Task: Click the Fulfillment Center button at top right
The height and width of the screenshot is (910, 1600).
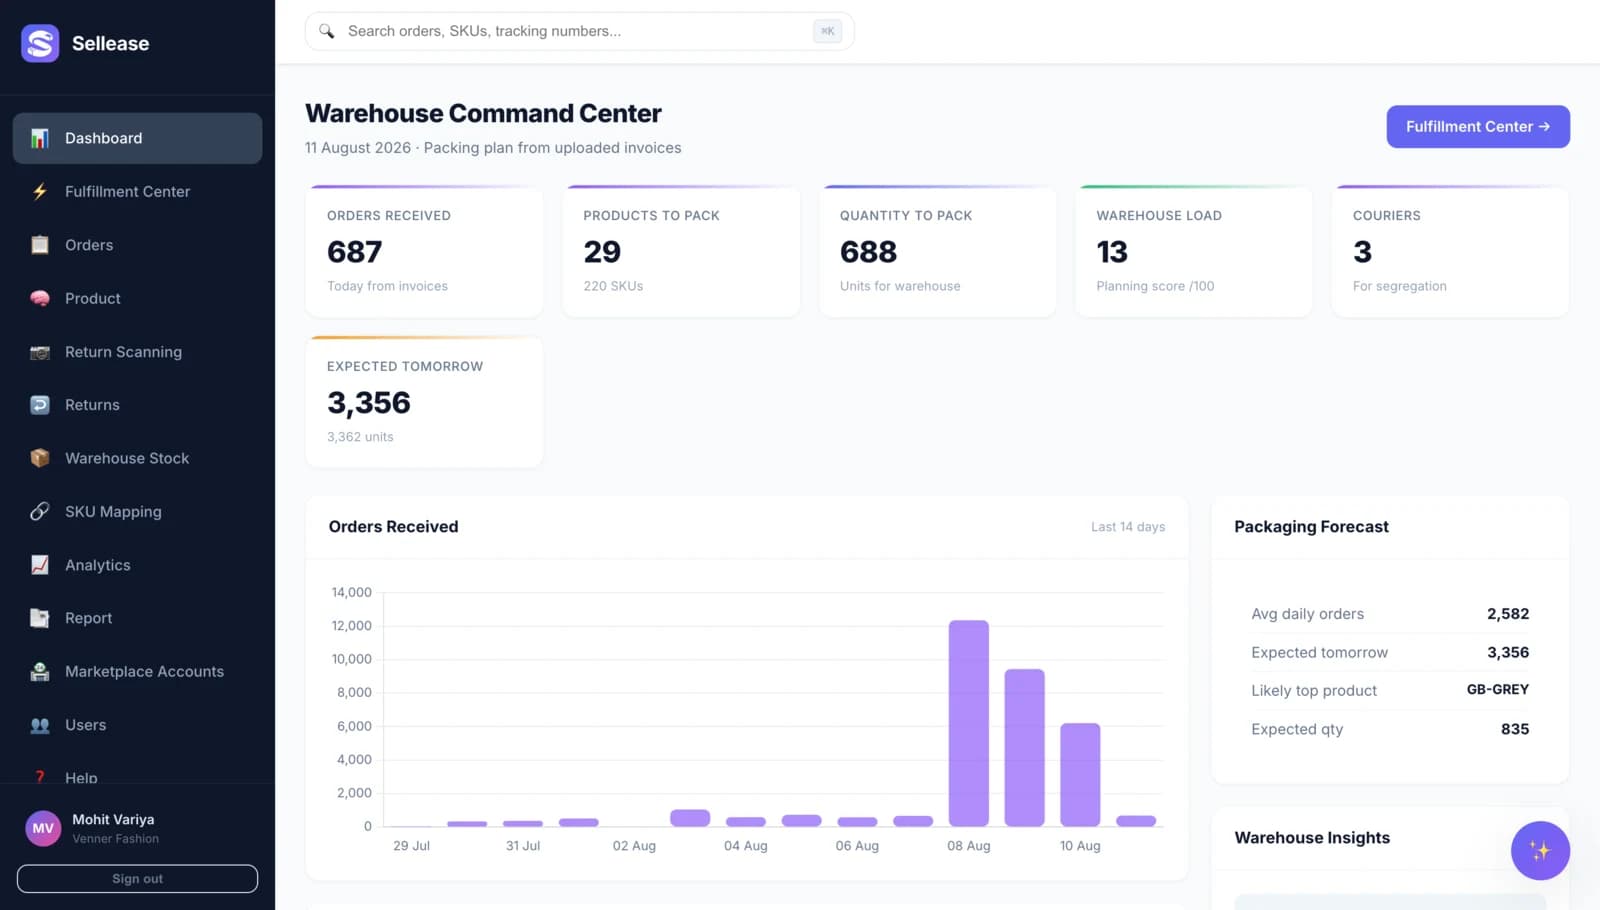Action: (x=1478, y=127)
